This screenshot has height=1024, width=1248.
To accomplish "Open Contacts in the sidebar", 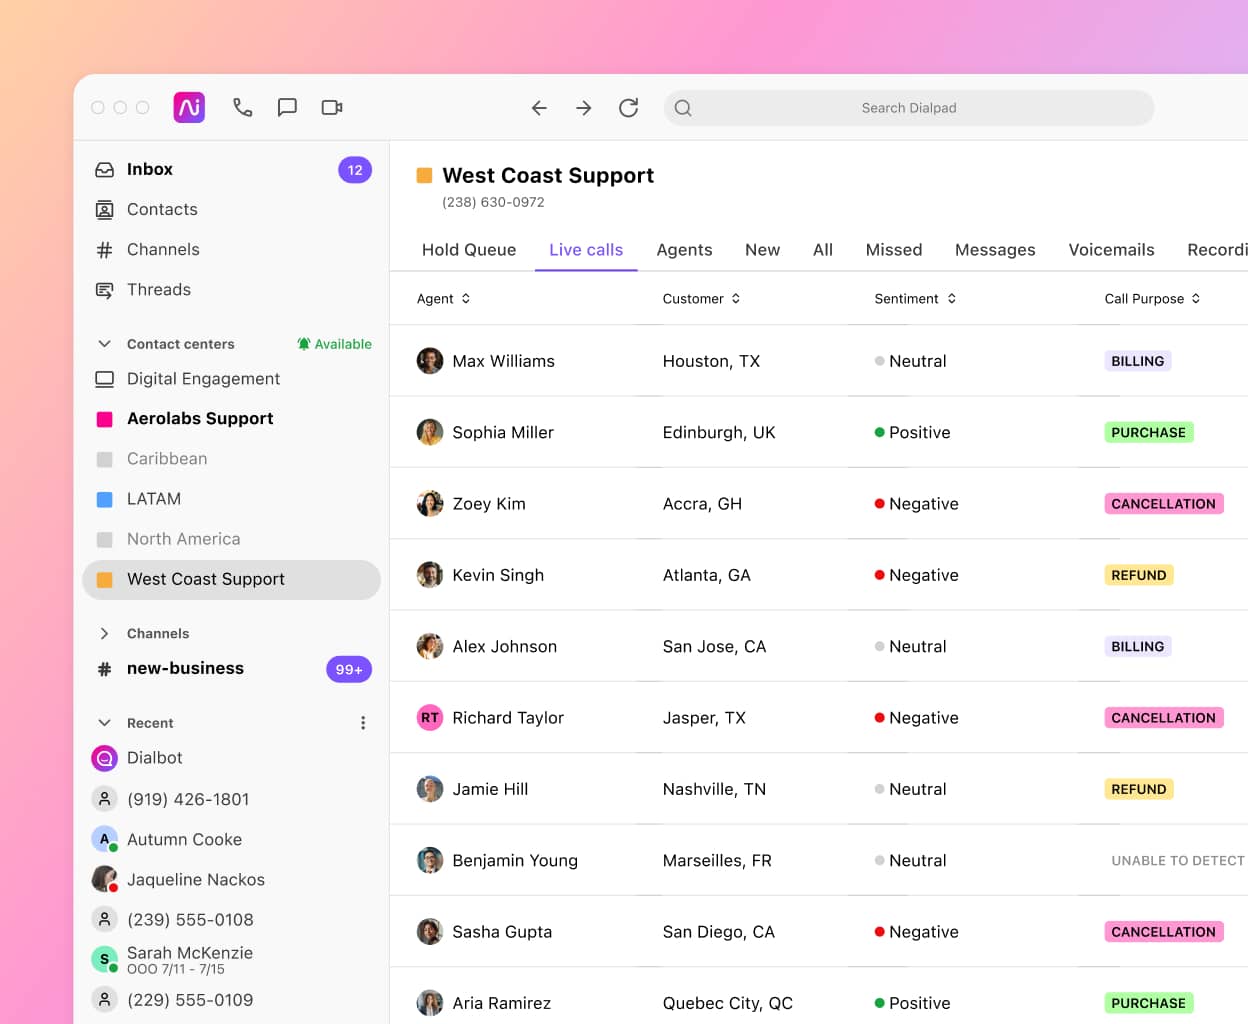I will click(162, 209).
